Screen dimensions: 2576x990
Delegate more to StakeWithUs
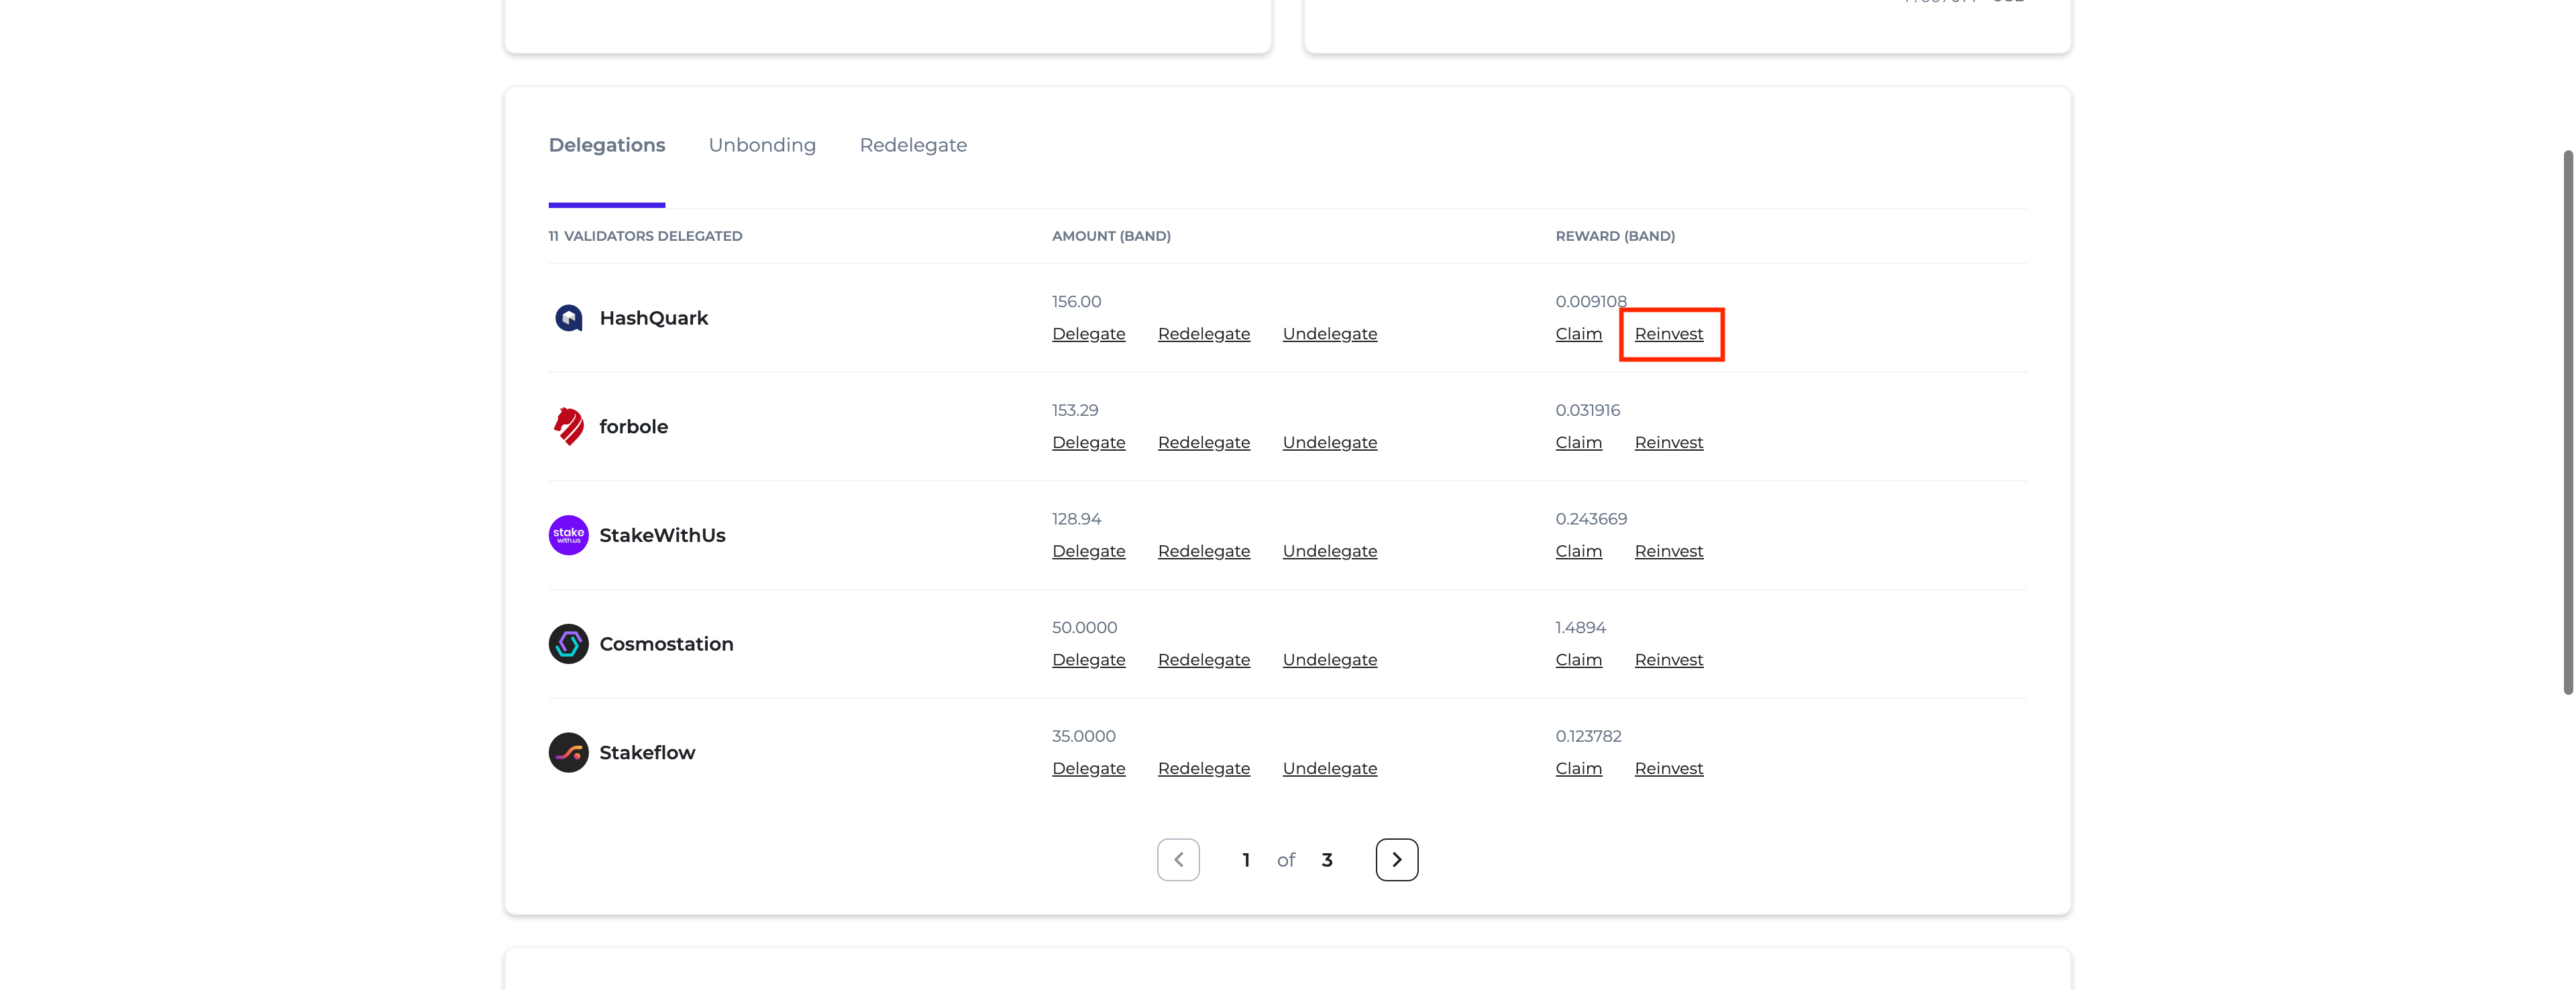point(1089,551)
